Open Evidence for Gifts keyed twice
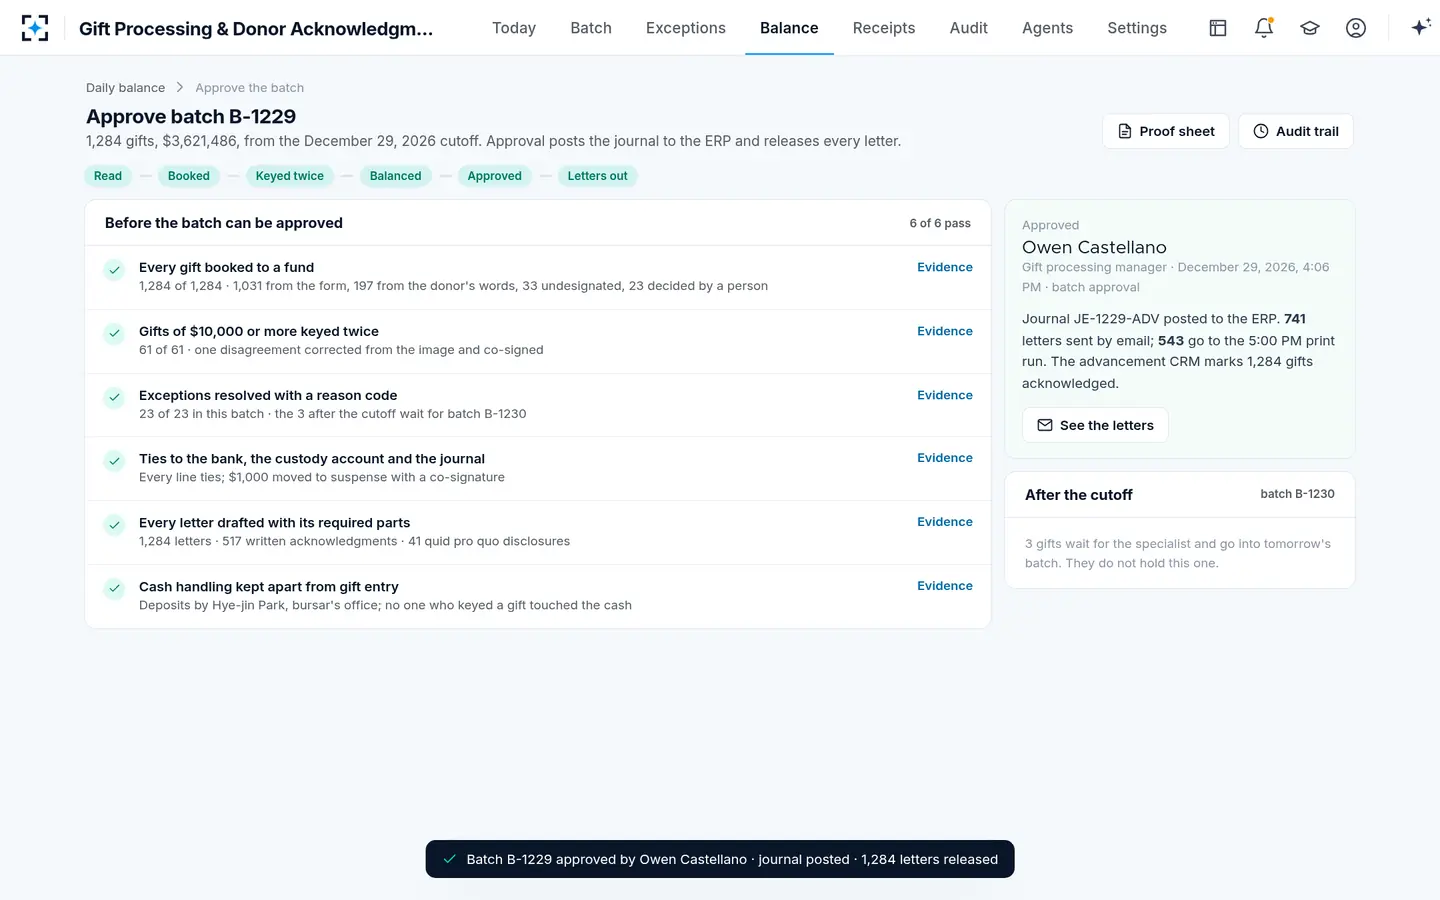Viewport: 1440px width, 900px height. [x=945, y=331]
